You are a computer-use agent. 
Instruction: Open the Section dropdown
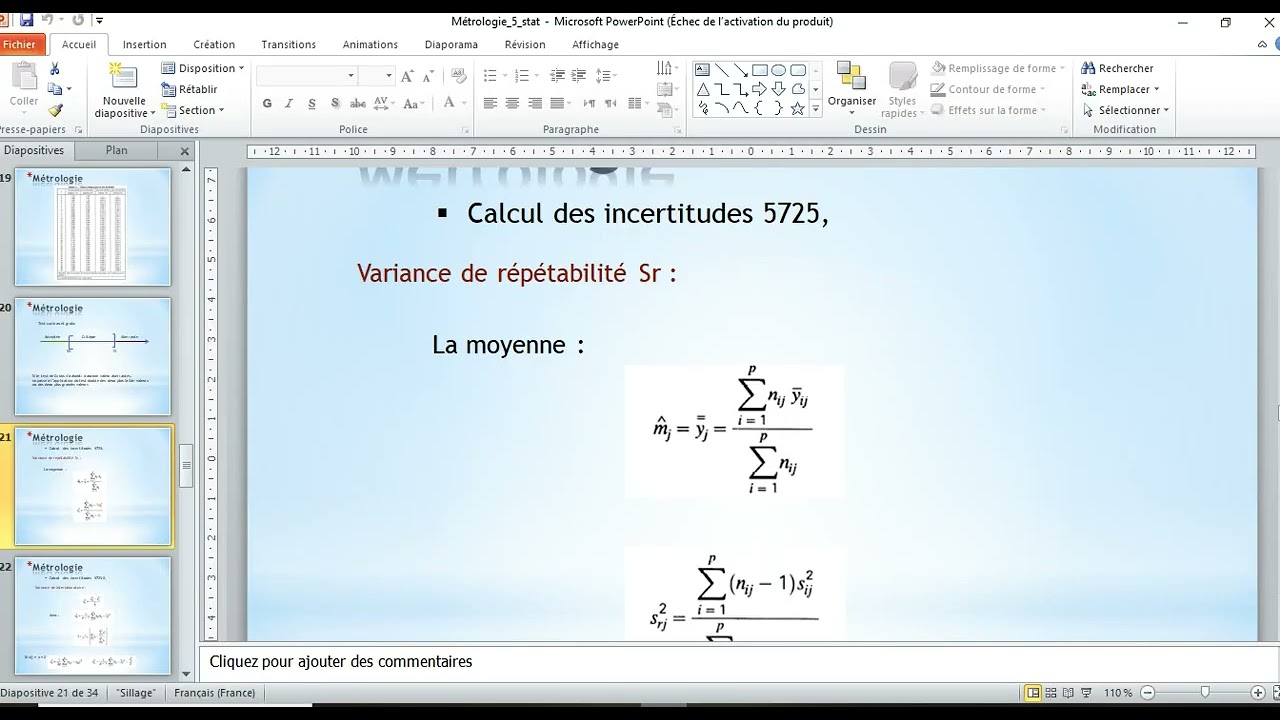[x=194, y=110]
